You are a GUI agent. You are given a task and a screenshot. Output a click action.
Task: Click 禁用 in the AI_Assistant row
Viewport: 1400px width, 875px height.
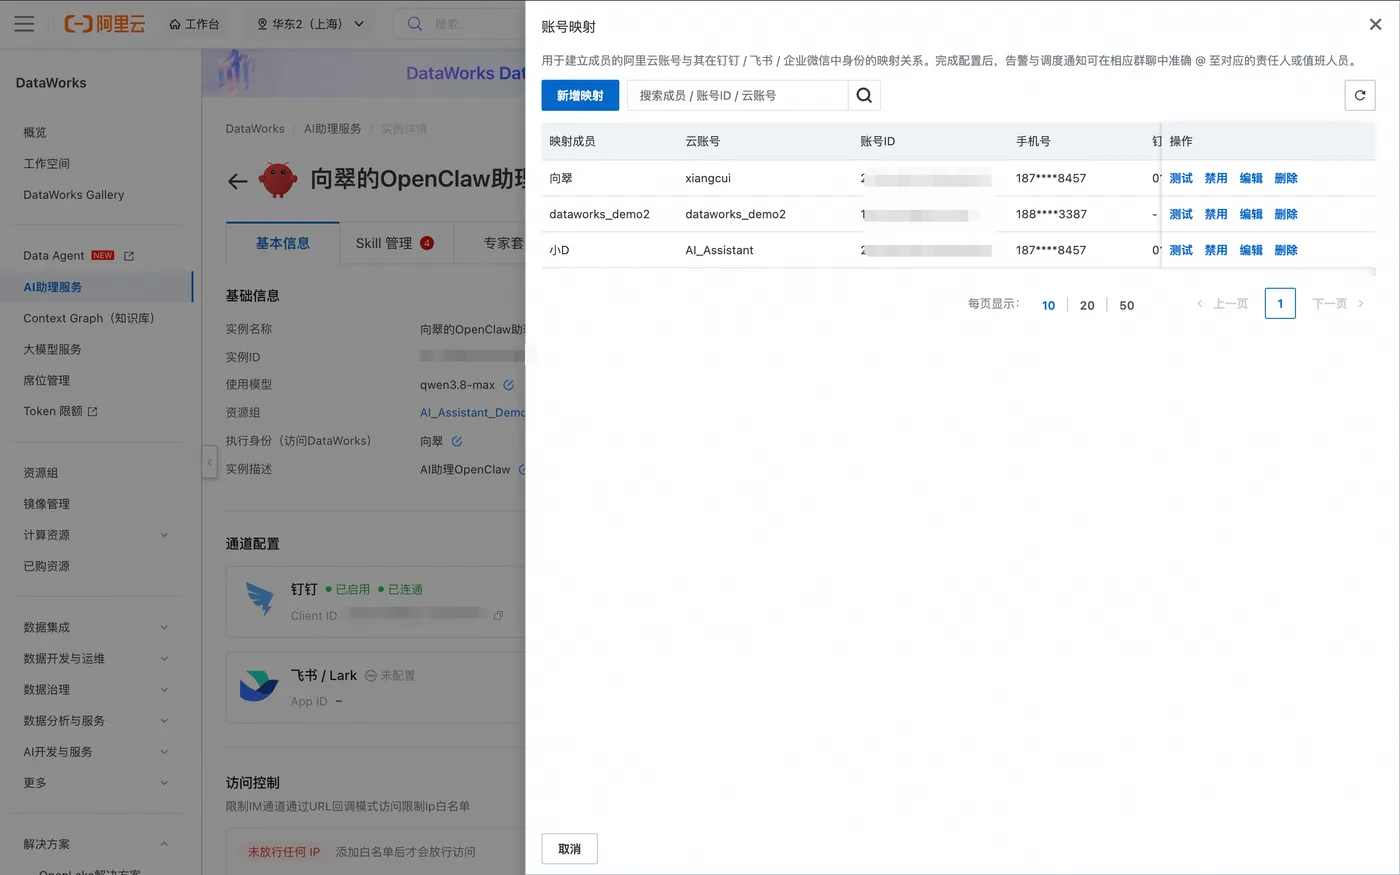pos(1216,250)
